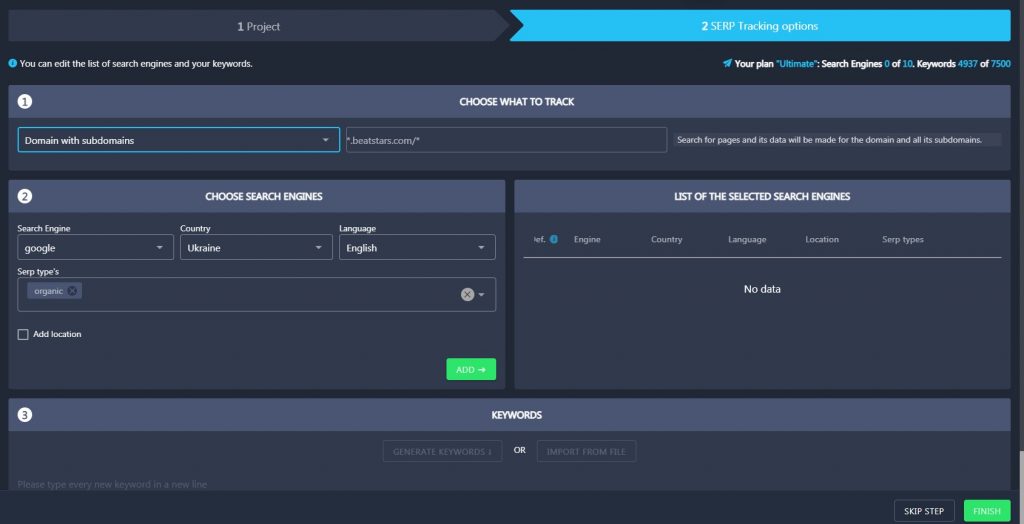This screenshot has height=524, width=1024.
Task: Click the Location column header
Action: 822,239
